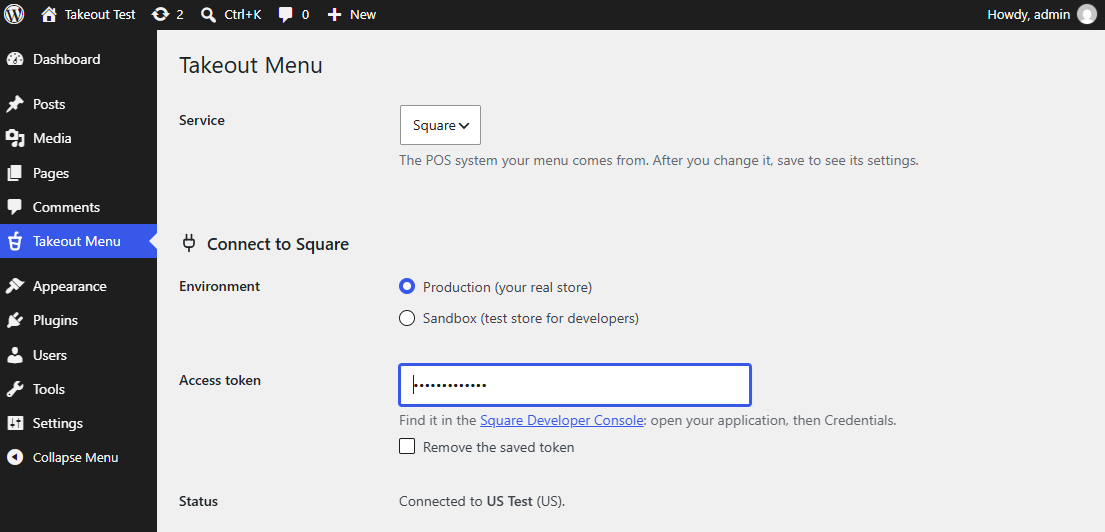This screenshot has height=532, width=1105.
Task: Open the Media library menu
Action: (52, 138)
